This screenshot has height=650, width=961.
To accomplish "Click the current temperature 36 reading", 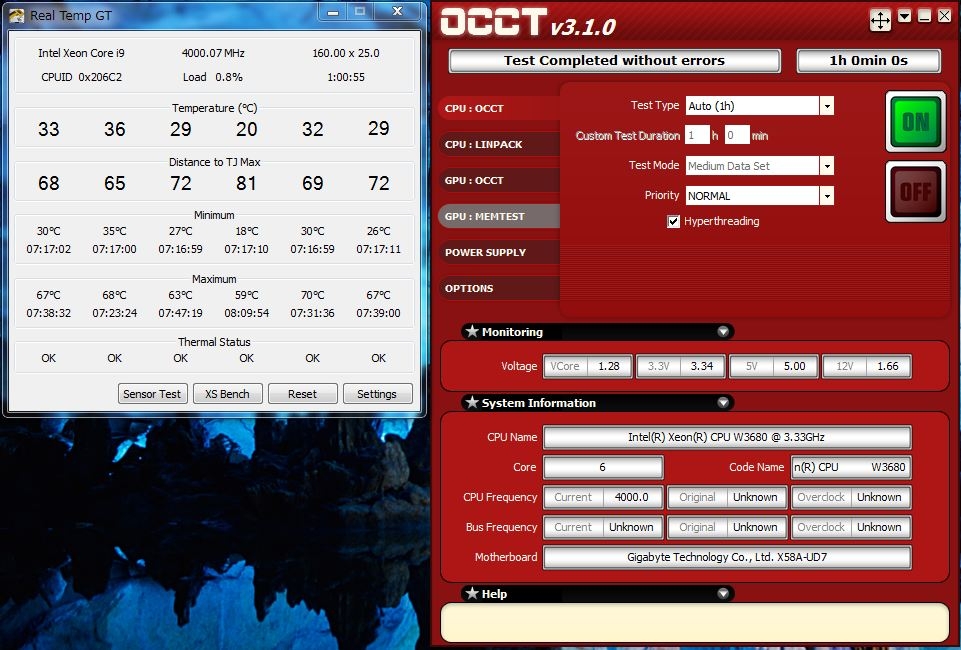I will (115, 129).
